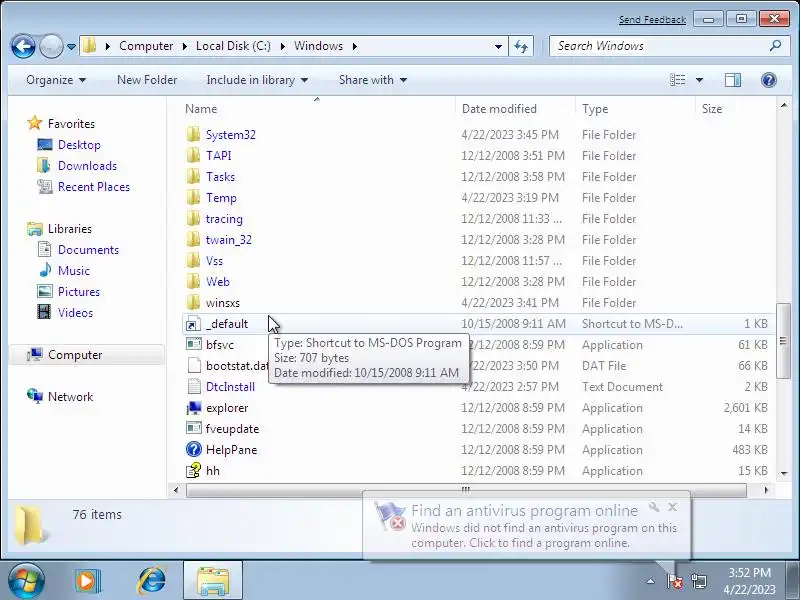Screen dimensions: 800x600
Task: Select the Web folder icon
Action: click(193, 282)
